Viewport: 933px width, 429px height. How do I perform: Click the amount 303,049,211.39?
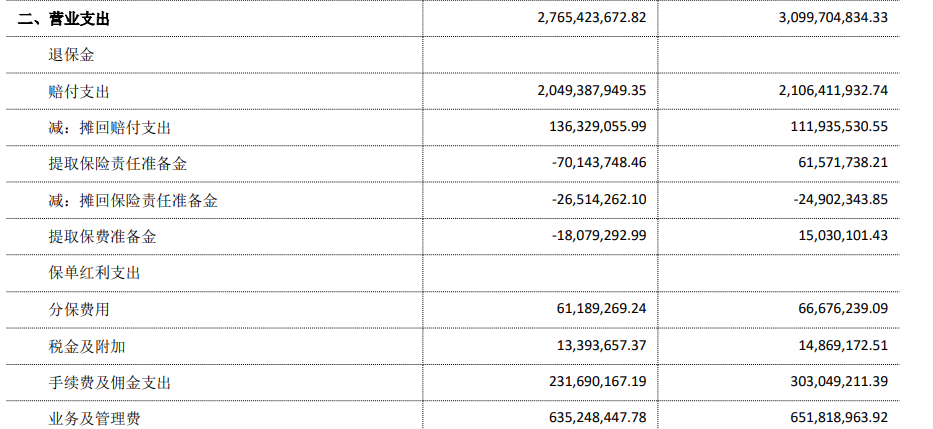tap(840, 381)
